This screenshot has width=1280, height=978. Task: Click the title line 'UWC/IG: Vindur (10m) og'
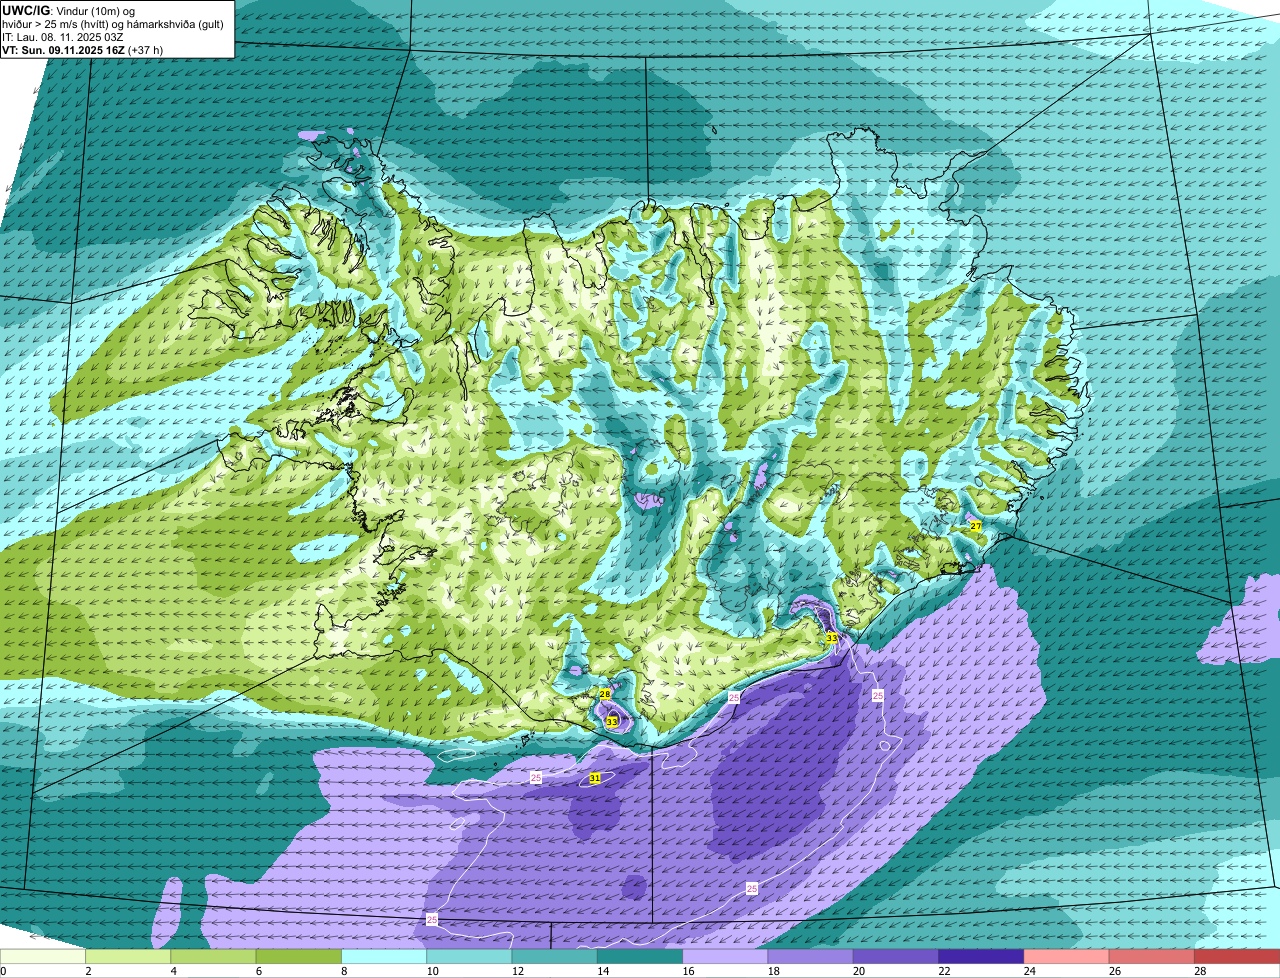coord(69,10)
